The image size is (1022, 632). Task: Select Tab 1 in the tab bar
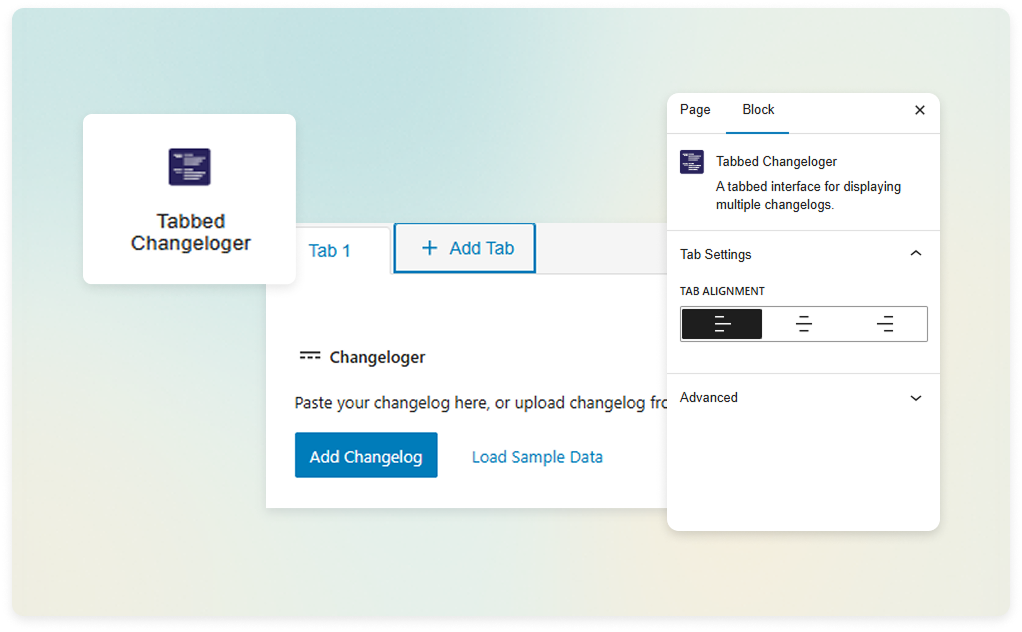(x=328, y=250)
